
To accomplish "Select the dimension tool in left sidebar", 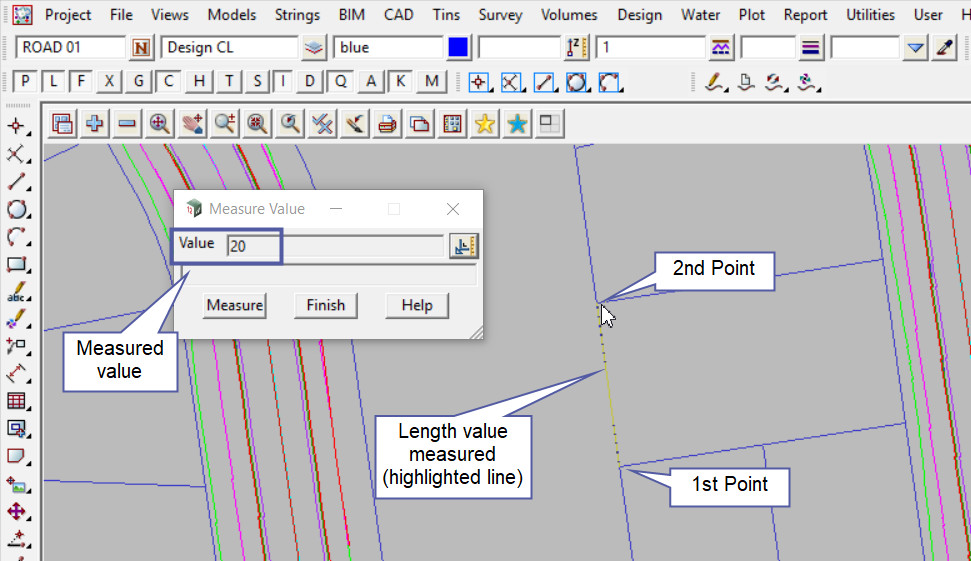I will tap(17, 373).
